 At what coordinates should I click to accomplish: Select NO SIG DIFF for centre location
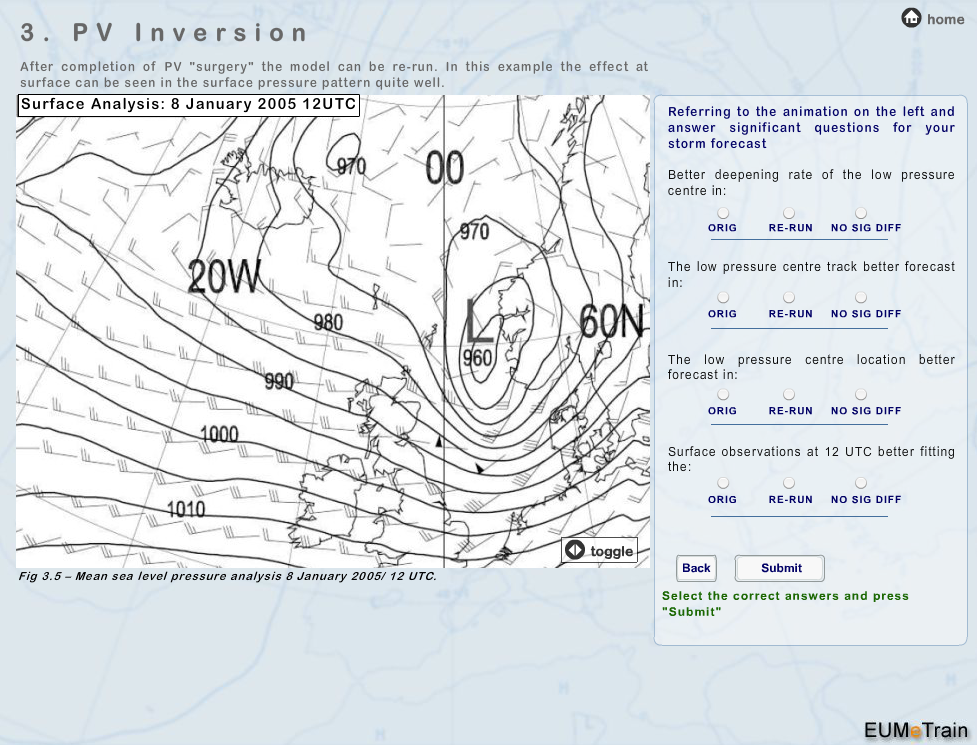tap(861, 395)
